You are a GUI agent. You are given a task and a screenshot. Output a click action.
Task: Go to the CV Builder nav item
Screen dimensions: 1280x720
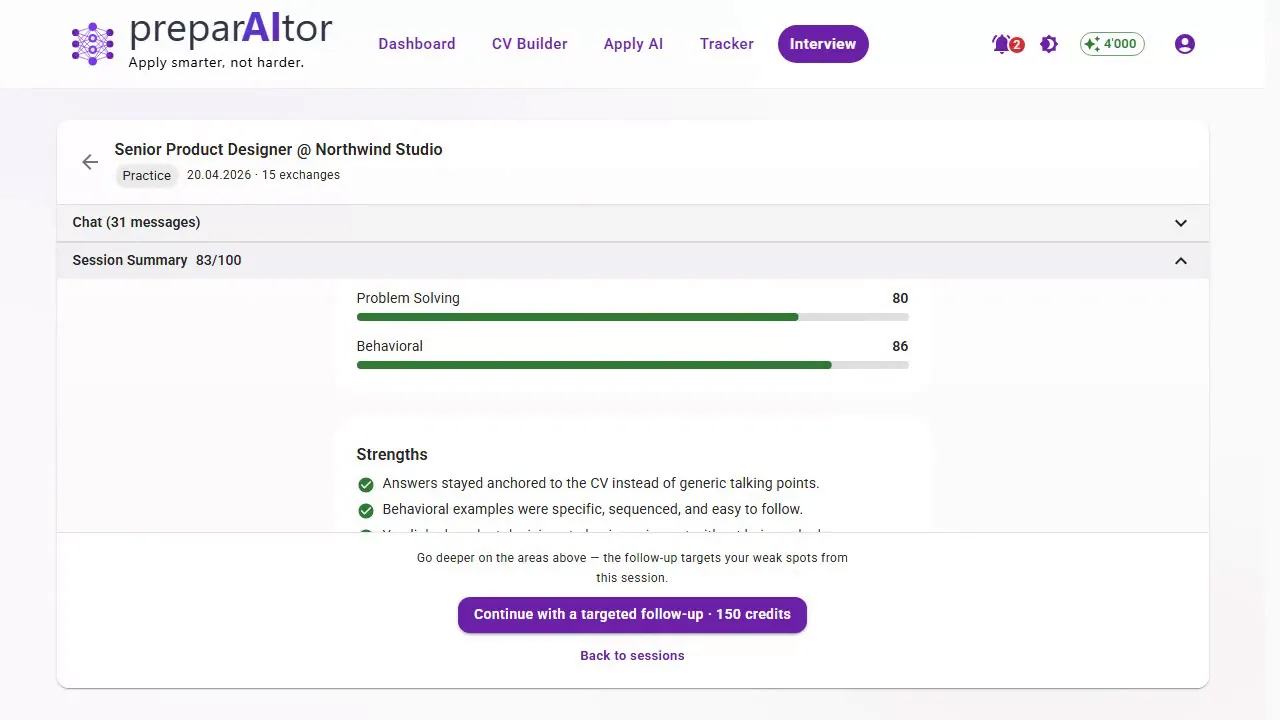(x=530, y=44)
